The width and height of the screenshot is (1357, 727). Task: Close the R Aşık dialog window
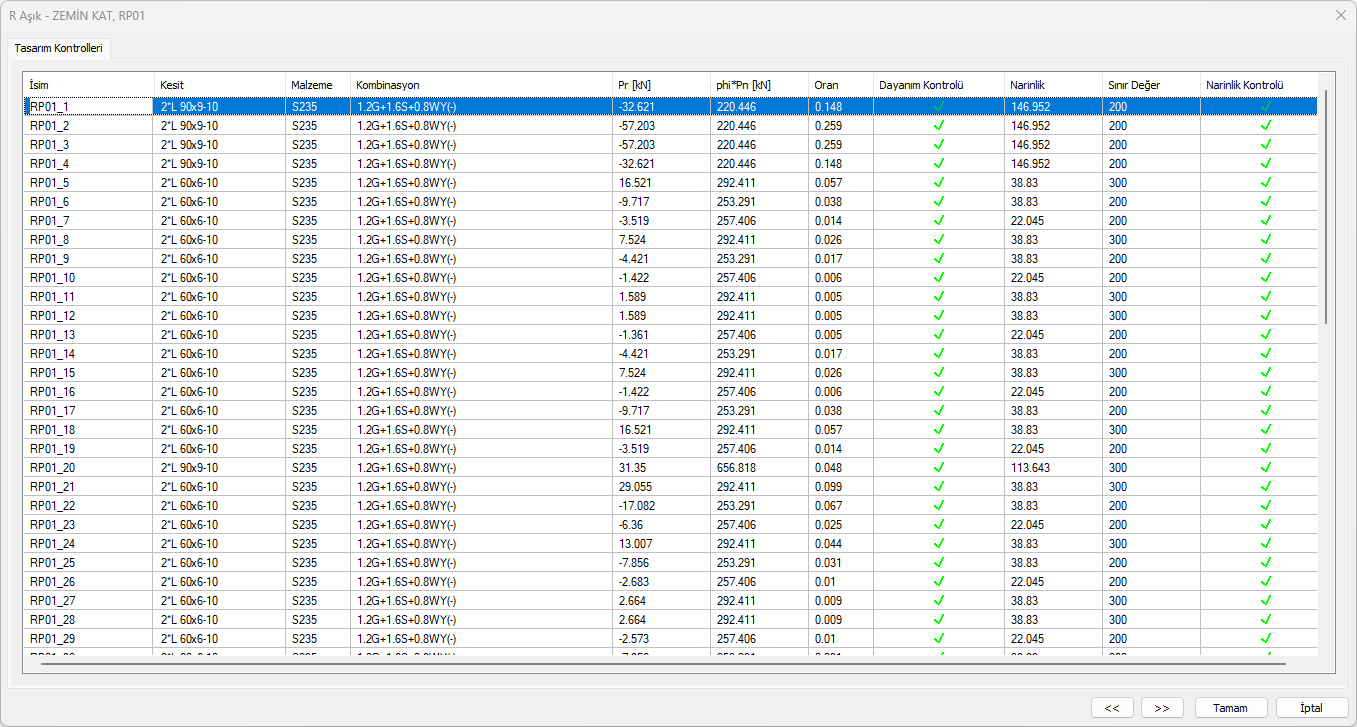click(1340, 15)
